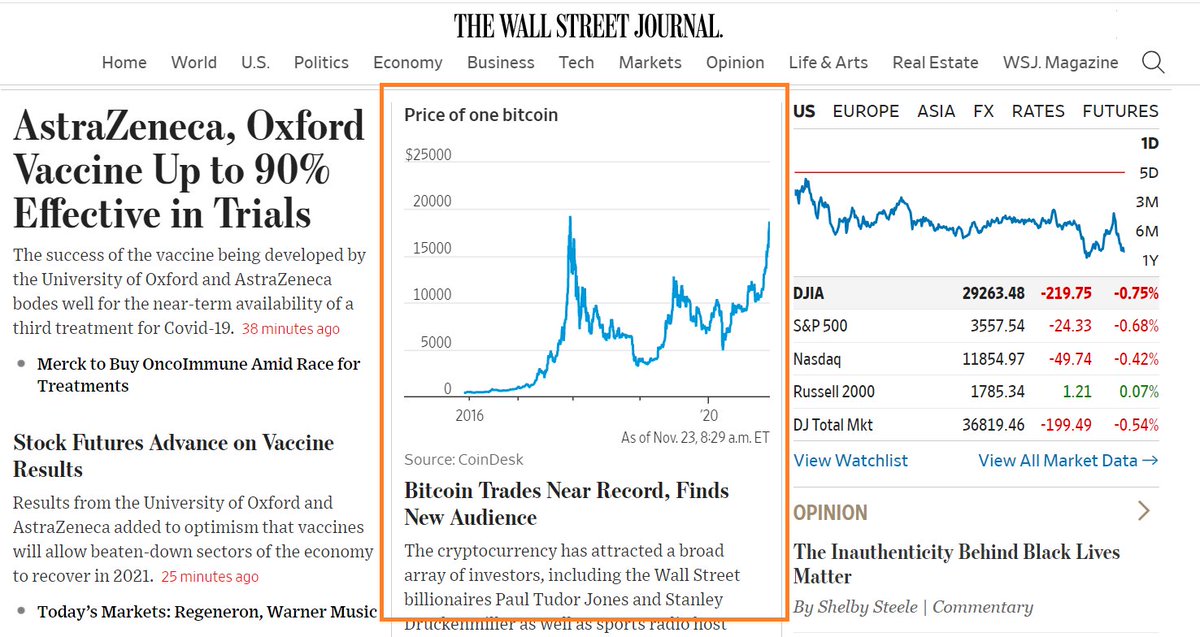Image resolution: width=1200 pixels, height=637 pixels.
Task: Read AstraZeneca, Oxford Vaccine headline article
Action: point(189,170)
